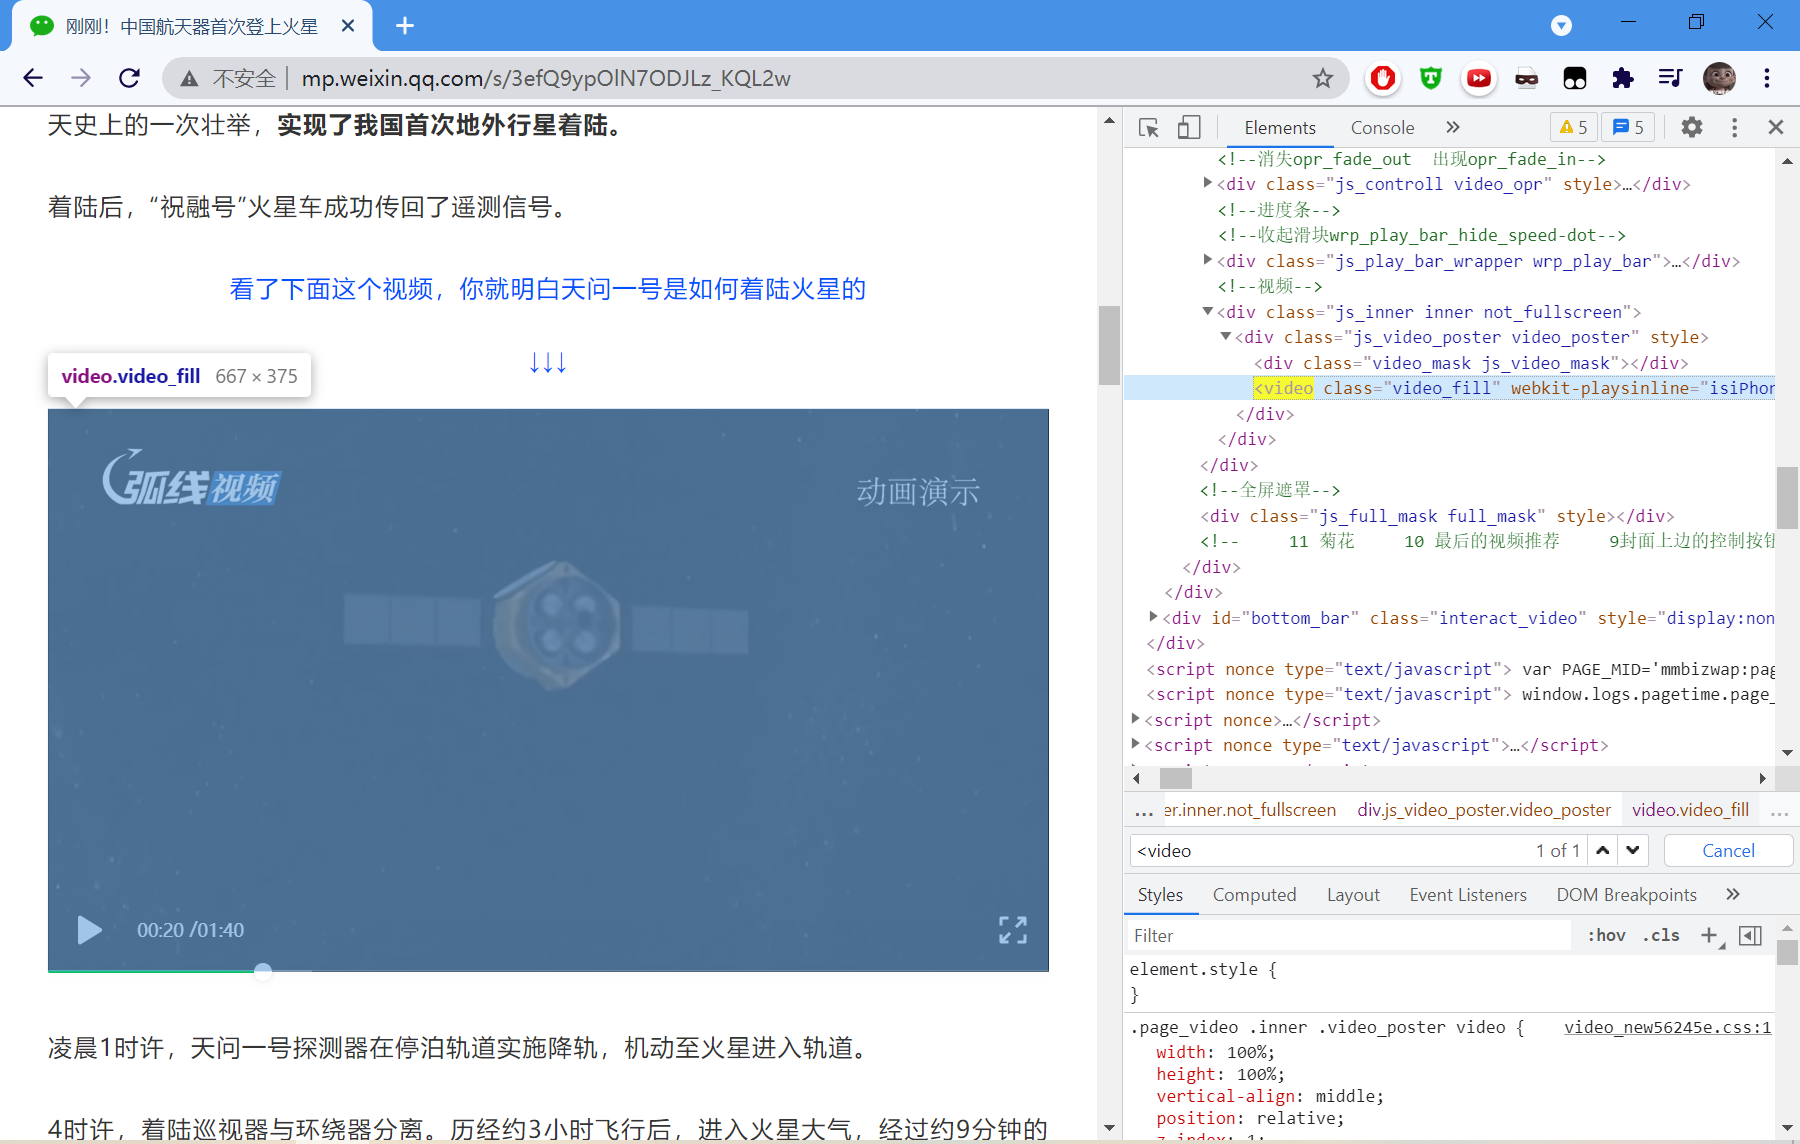Add a new style rule
The width and height of the screenshot is (1800, 1144).
pyautogui.click(x=1709, y=936)
